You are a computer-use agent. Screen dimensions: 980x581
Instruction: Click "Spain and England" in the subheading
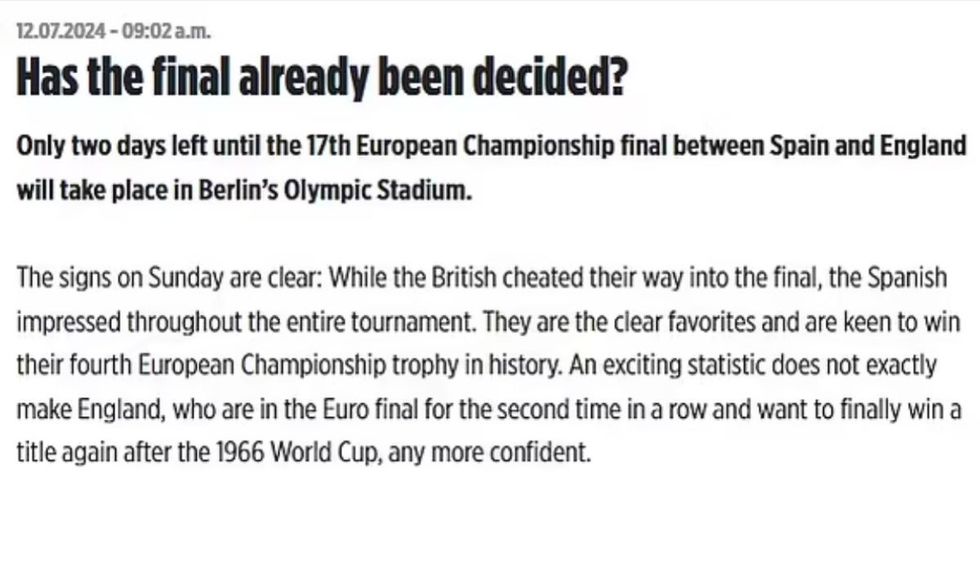(867, 146)
